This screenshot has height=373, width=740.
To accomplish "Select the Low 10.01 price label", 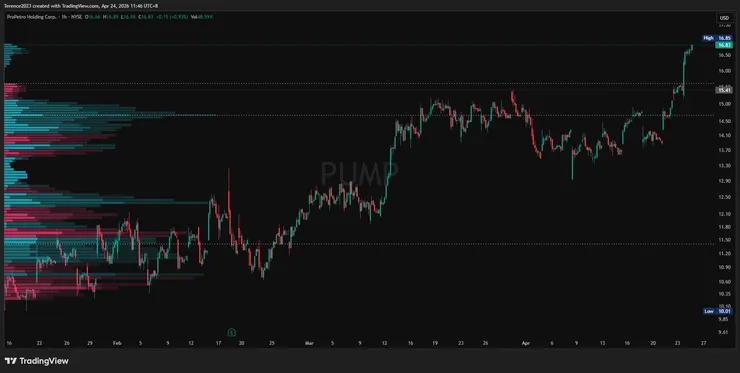I will click(717, 311).
